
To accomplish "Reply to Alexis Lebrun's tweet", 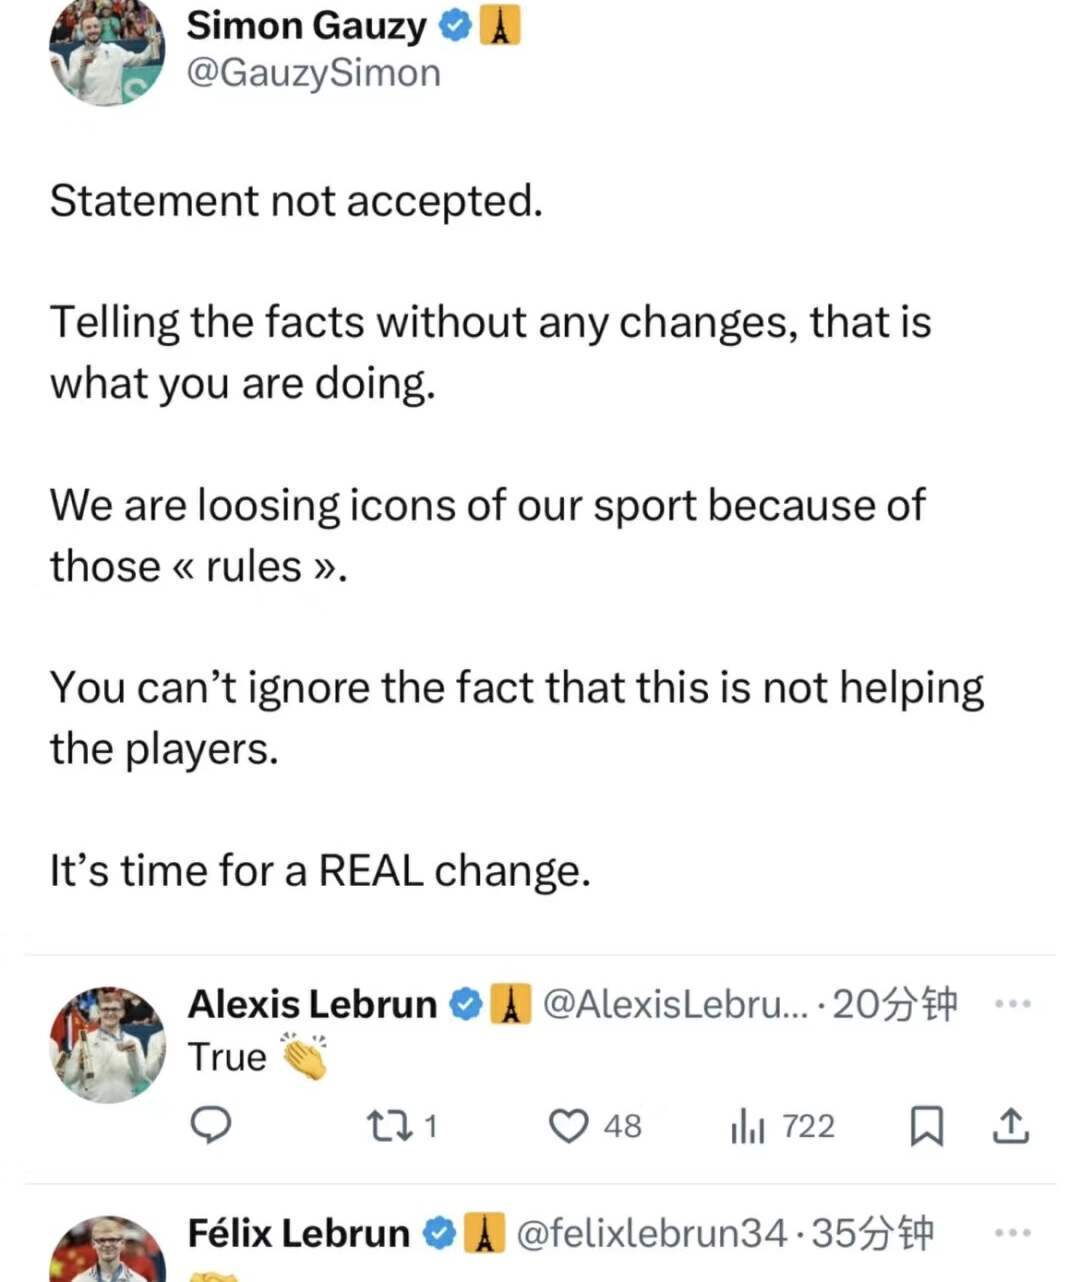I will (x=211, y=1126).
